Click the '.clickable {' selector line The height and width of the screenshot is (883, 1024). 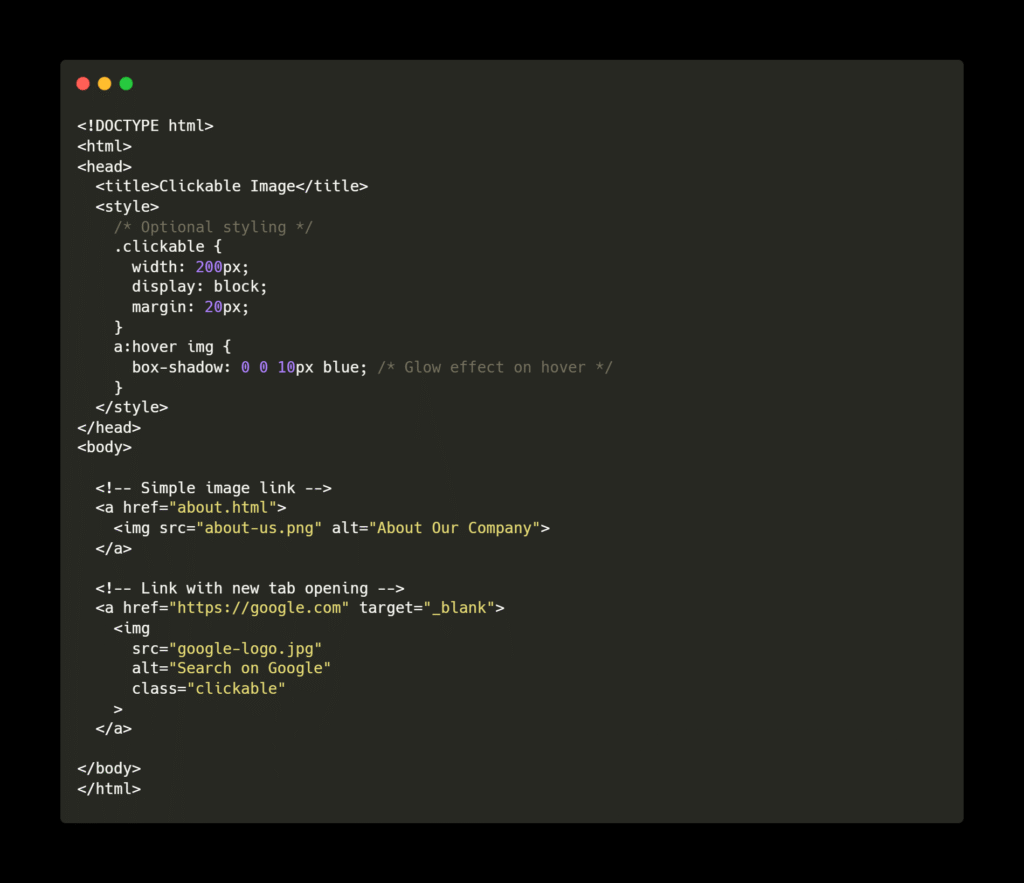click(x=168, y=247)
